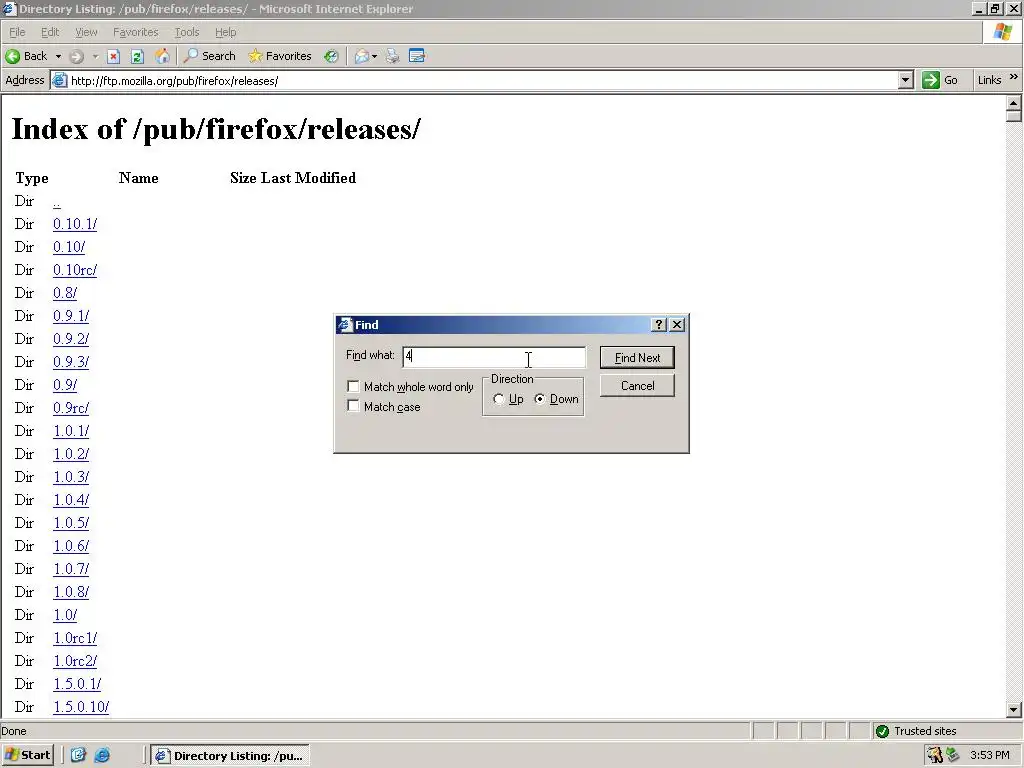The height and width of the screenshot is (768, 1024).
Task: Expand the Address bar dropdown arrow
Action: (905, 80)
